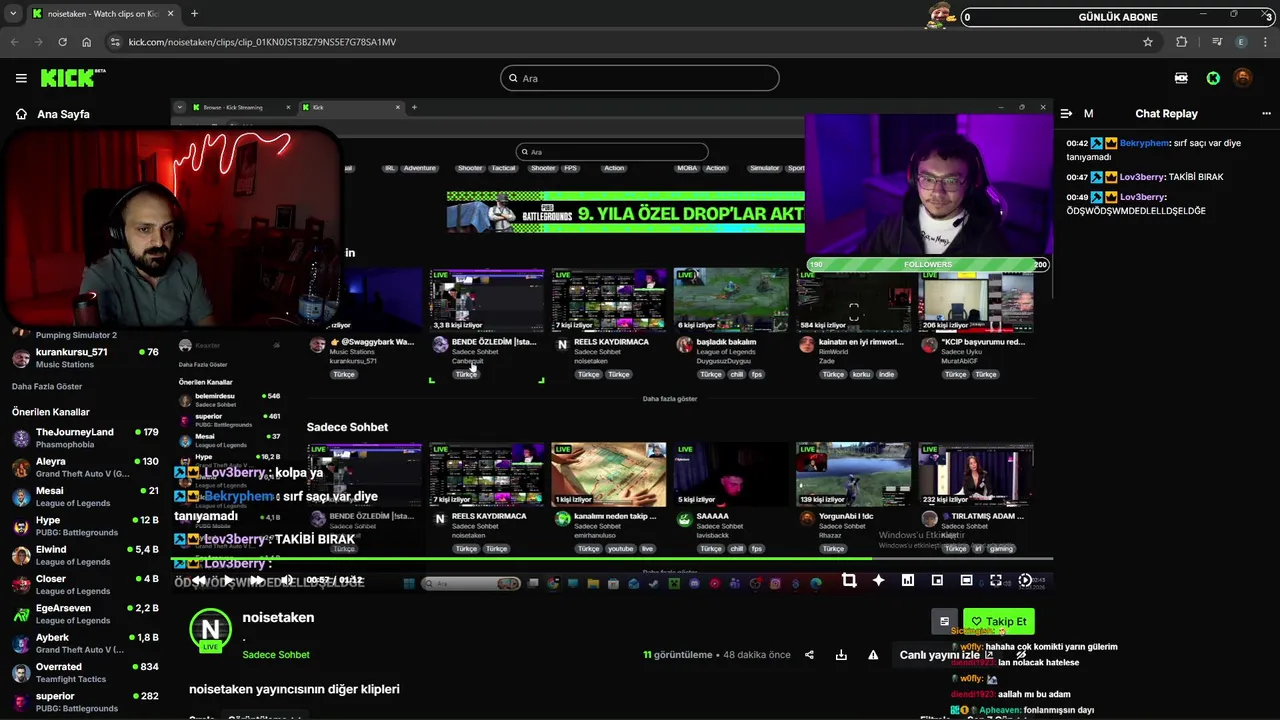
Task: Open the hamburger sidebar menu
Action: pos(21,78)
